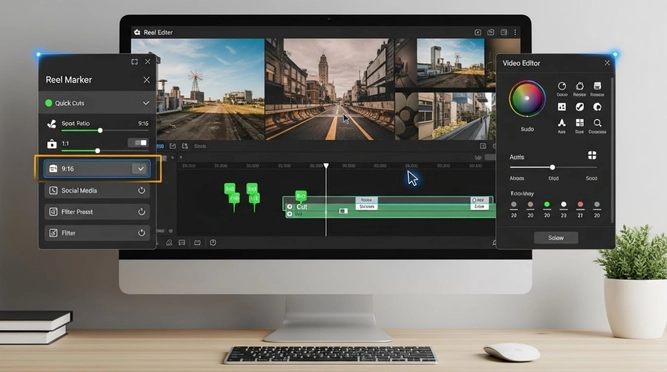Image resolution: width=667 pixels, height=372 pixels.
Task: Select the blue highlighted tab below the preview
Action: point(160,146)
